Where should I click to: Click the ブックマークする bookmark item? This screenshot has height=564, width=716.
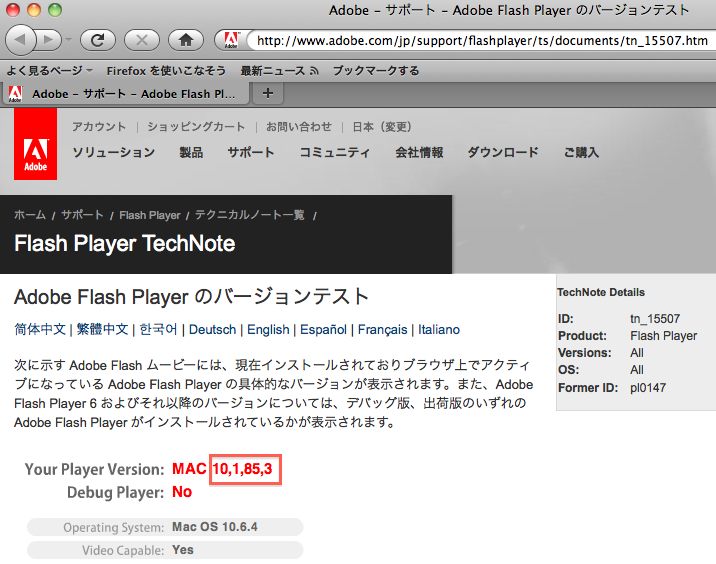pyautogui.click(x=376, y=71)
